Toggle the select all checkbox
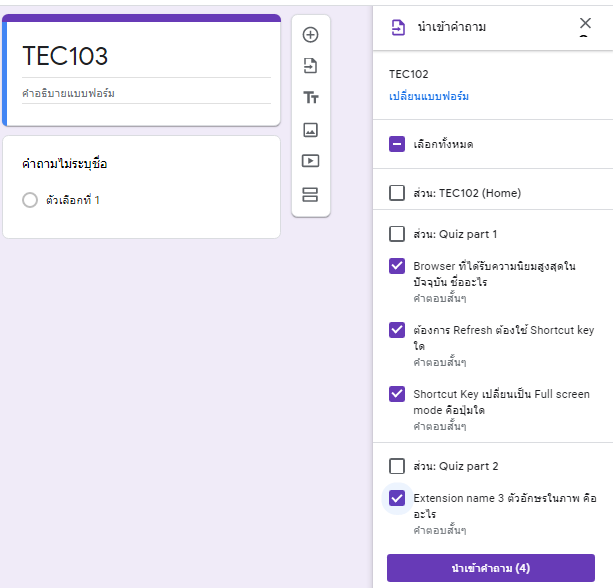The height and width of the screenshot is (588, 614). click(x=397, y=144)
